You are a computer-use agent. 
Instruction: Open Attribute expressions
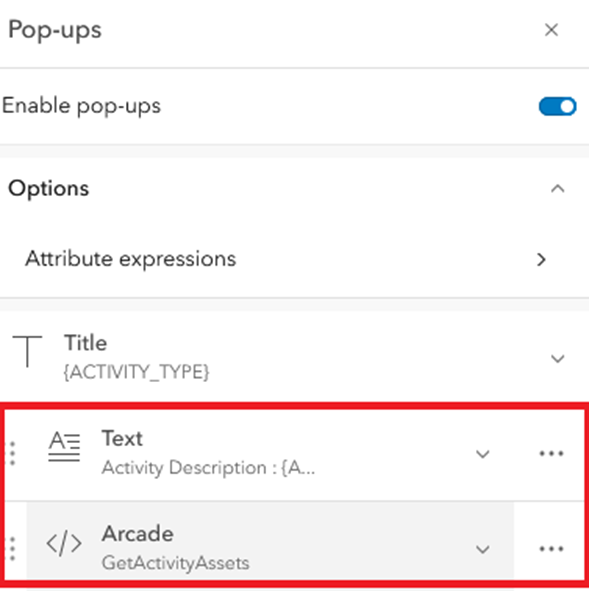[x=294, y=259]
